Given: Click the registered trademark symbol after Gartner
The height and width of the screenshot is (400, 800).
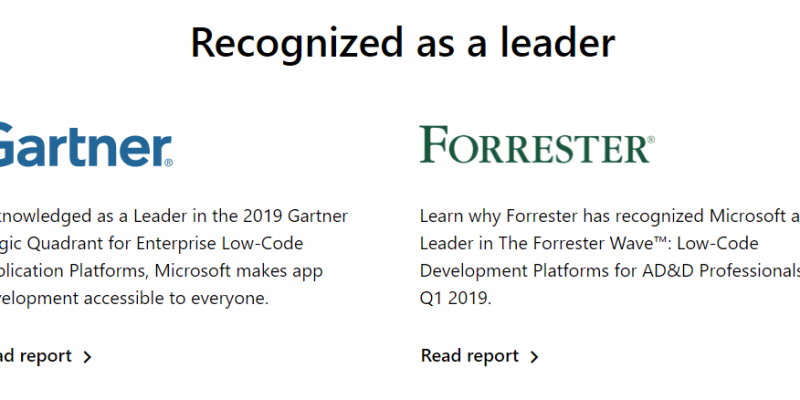Looking at the screenshot, I should tap(168, 163).
